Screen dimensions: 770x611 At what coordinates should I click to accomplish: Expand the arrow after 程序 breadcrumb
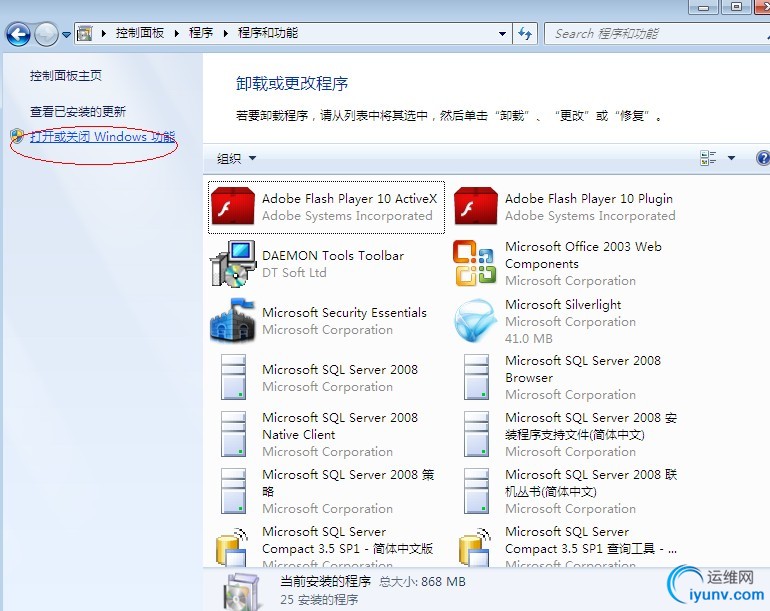(x=225, y=33)
